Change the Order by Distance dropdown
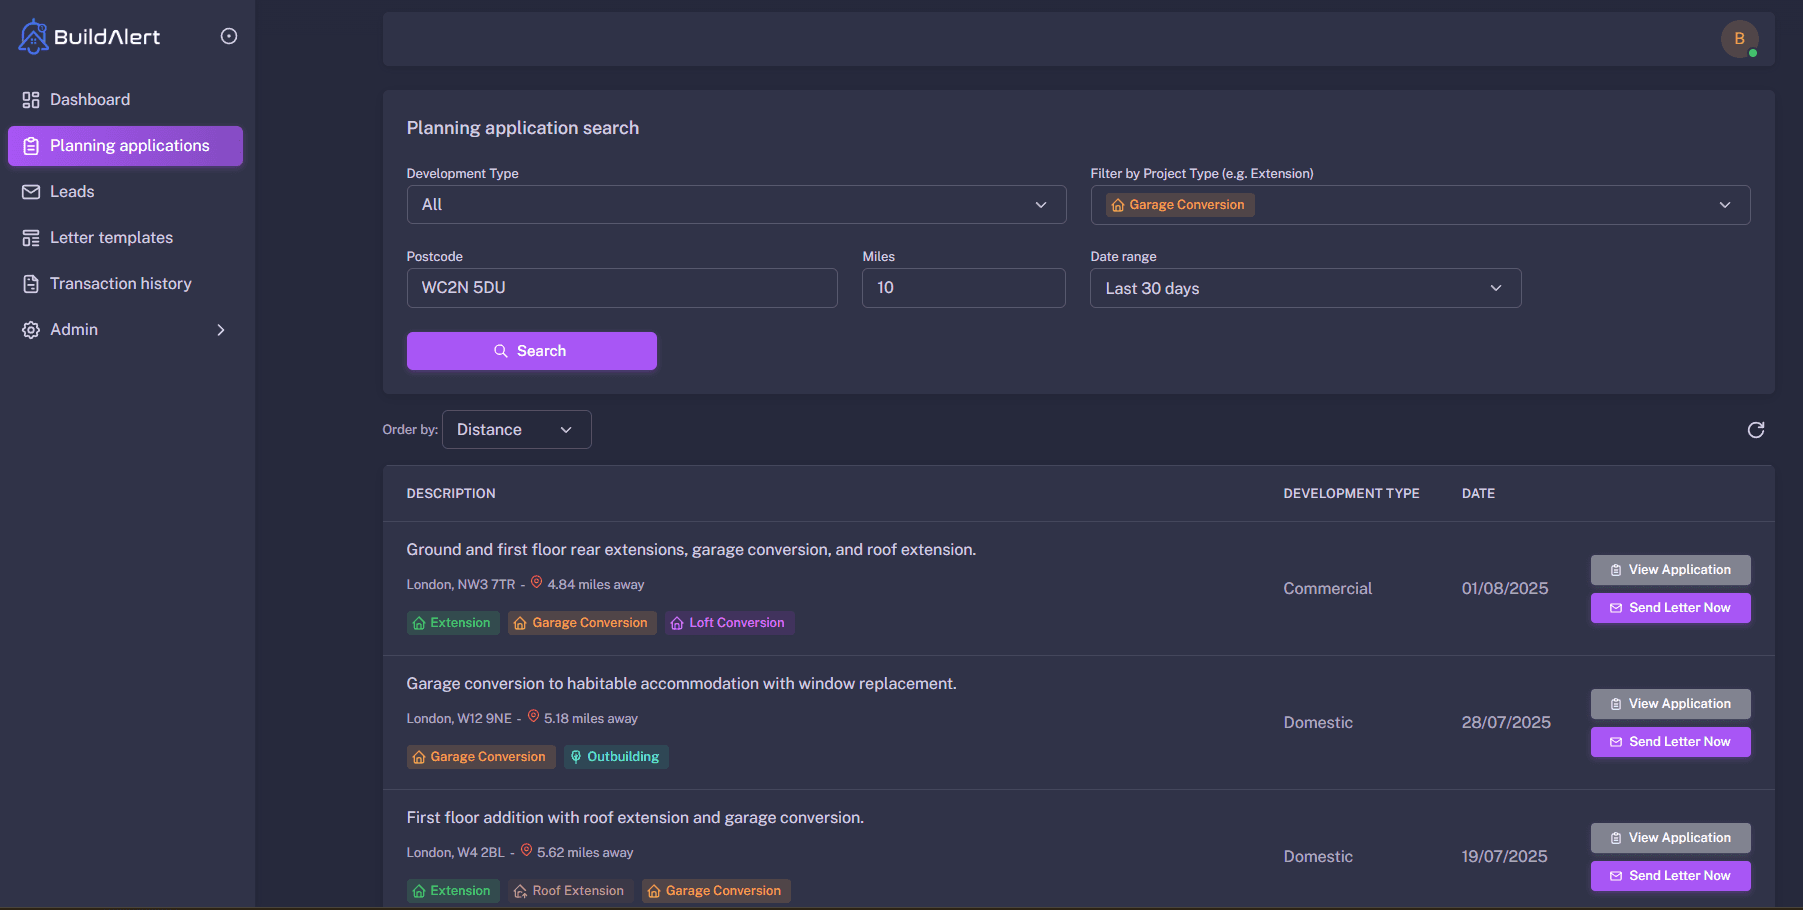This screenshot has height=910, width=1803. (x=516, y=430)
